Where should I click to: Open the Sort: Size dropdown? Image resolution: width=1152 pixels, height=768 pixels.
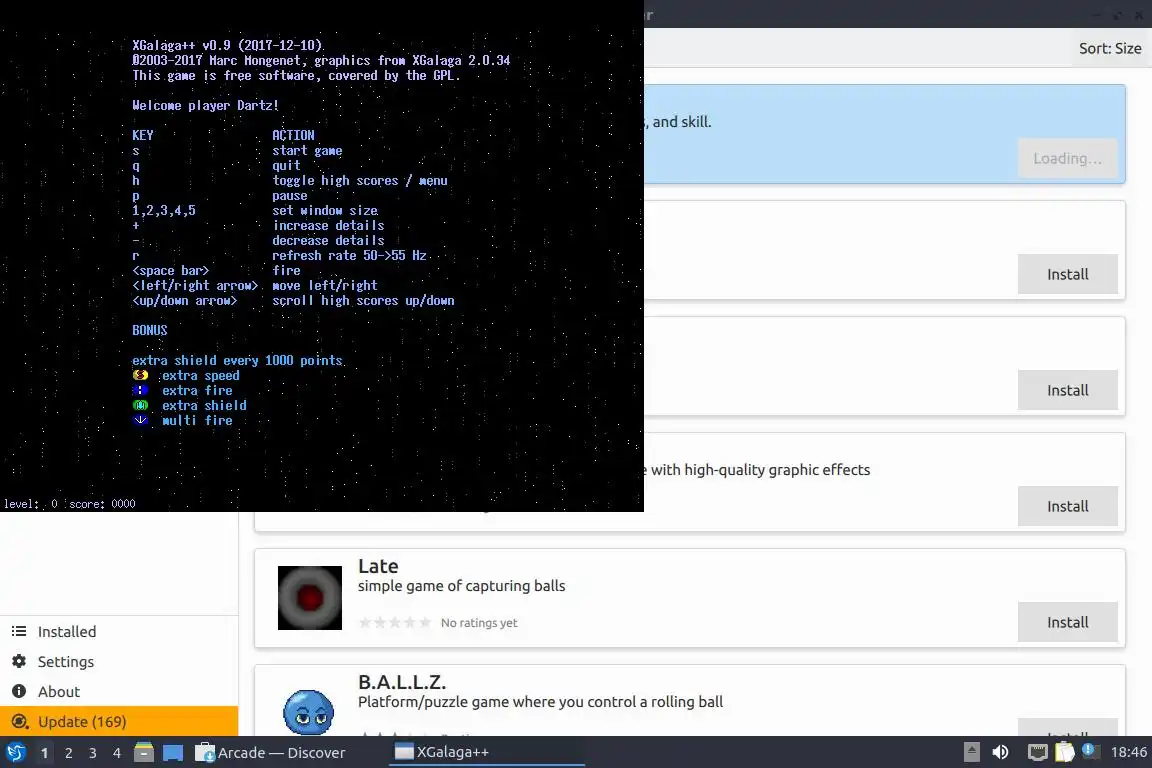(x=1109, y=49)
